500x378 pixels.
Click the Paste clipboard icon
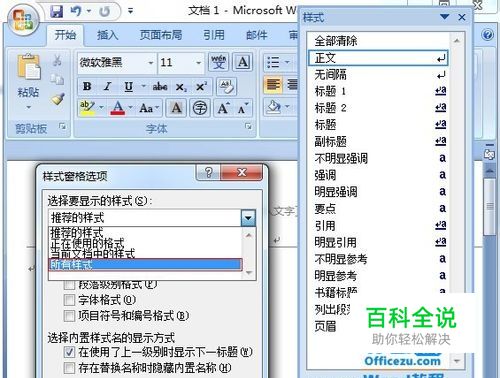point(28,67)
